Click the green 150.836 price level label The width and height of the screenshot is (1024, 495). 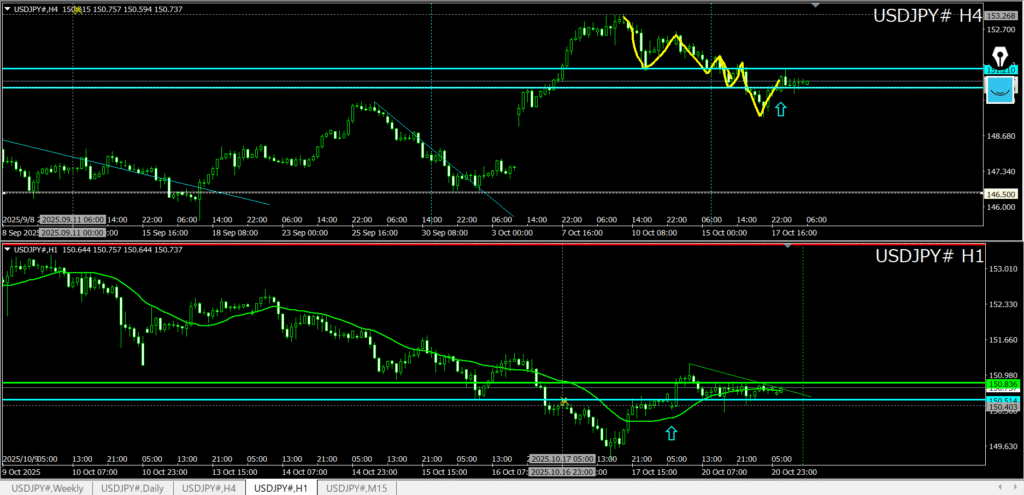point(1002,384)
